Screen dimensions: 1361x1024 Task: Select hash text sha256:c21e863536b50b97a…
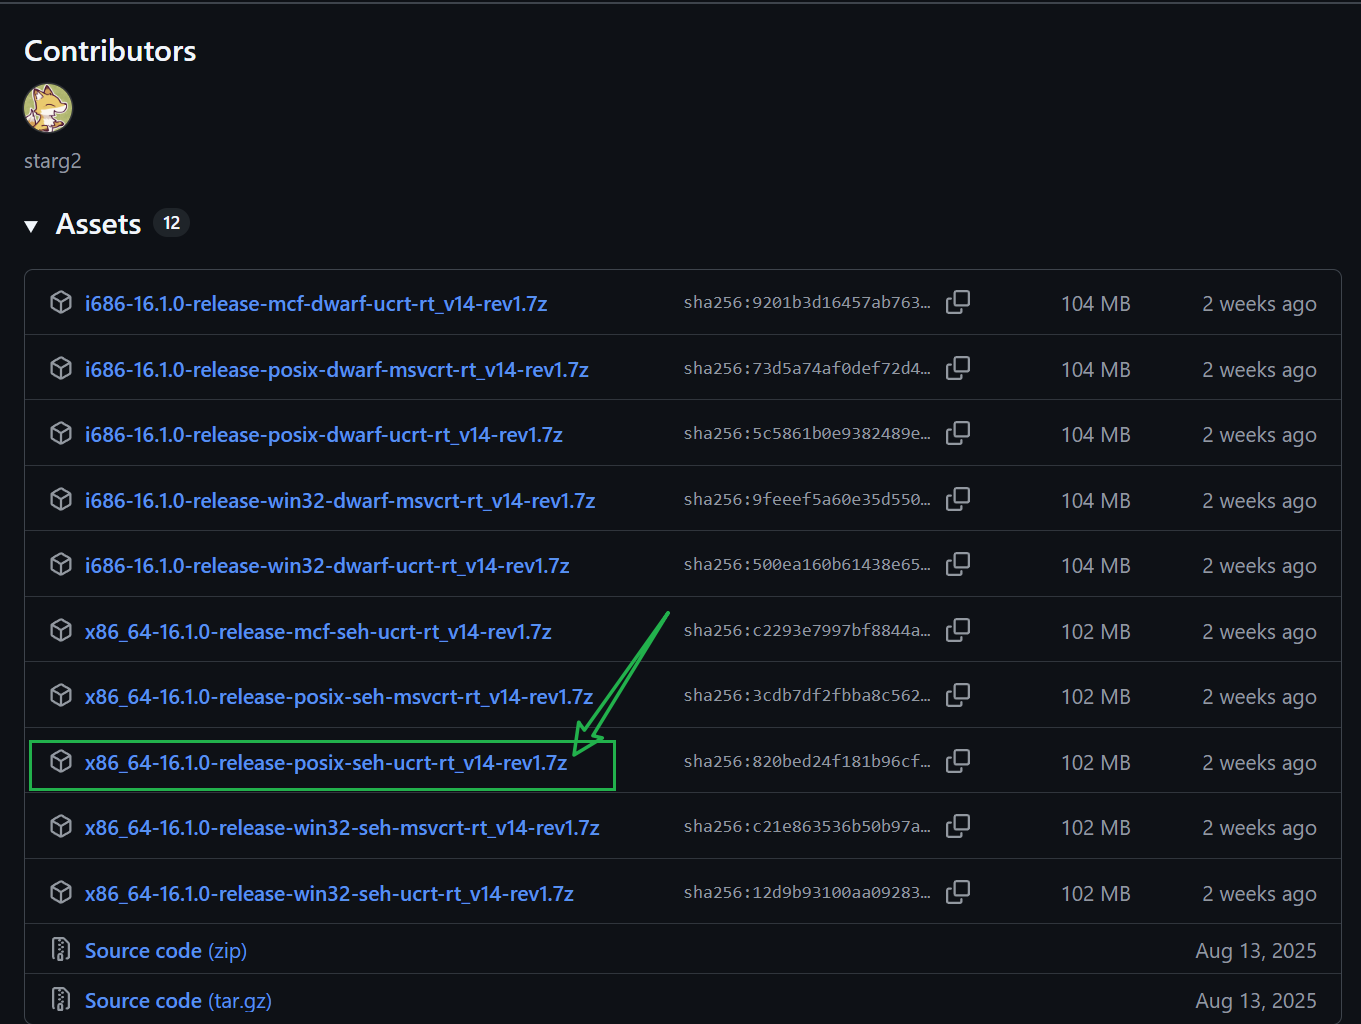pos(807,827)
